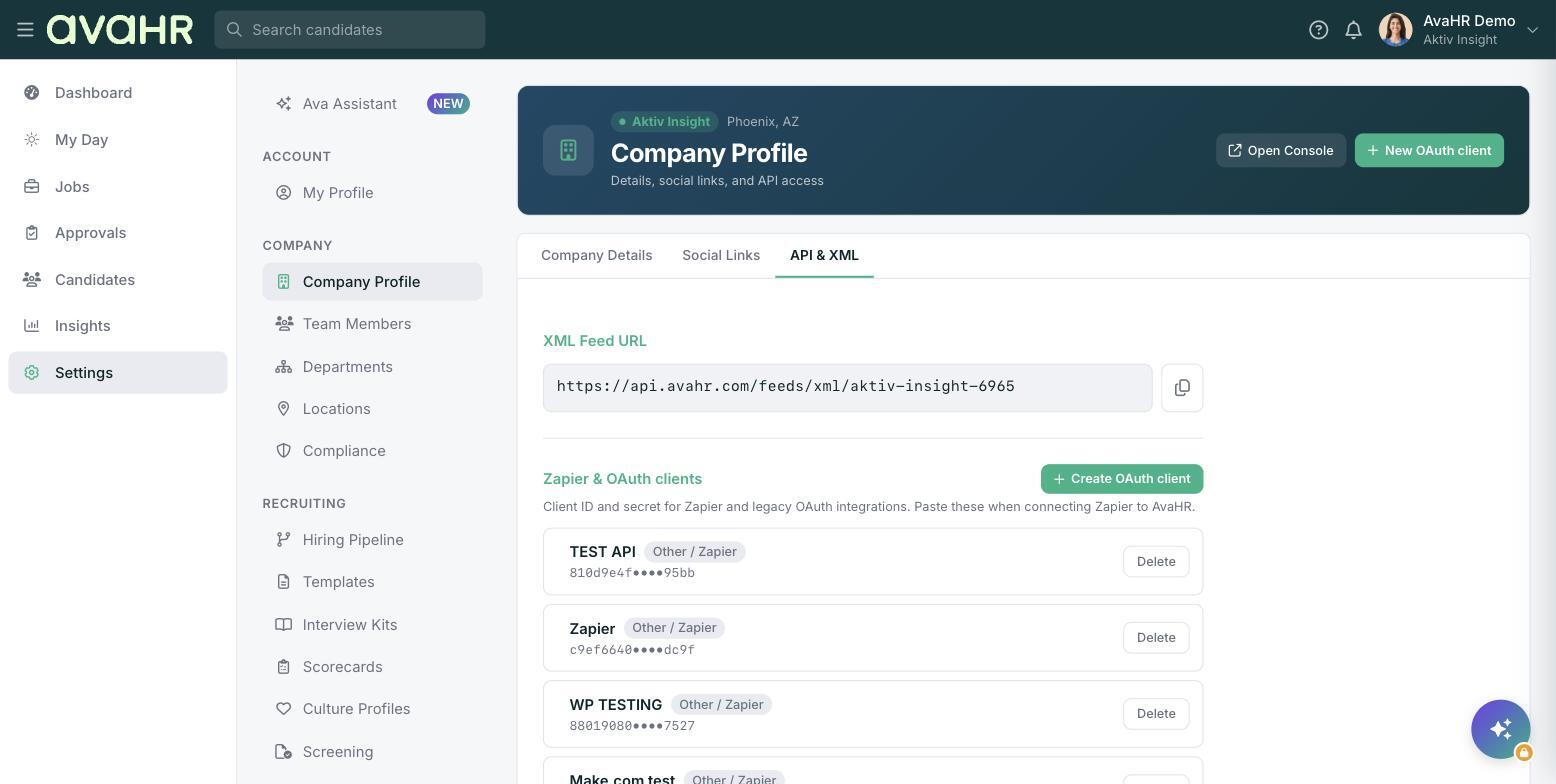Click TEST API client ID 810d9e4f••••95bb
The height and width of the screenshot is (784, 1556).
[x=632, y=573]
